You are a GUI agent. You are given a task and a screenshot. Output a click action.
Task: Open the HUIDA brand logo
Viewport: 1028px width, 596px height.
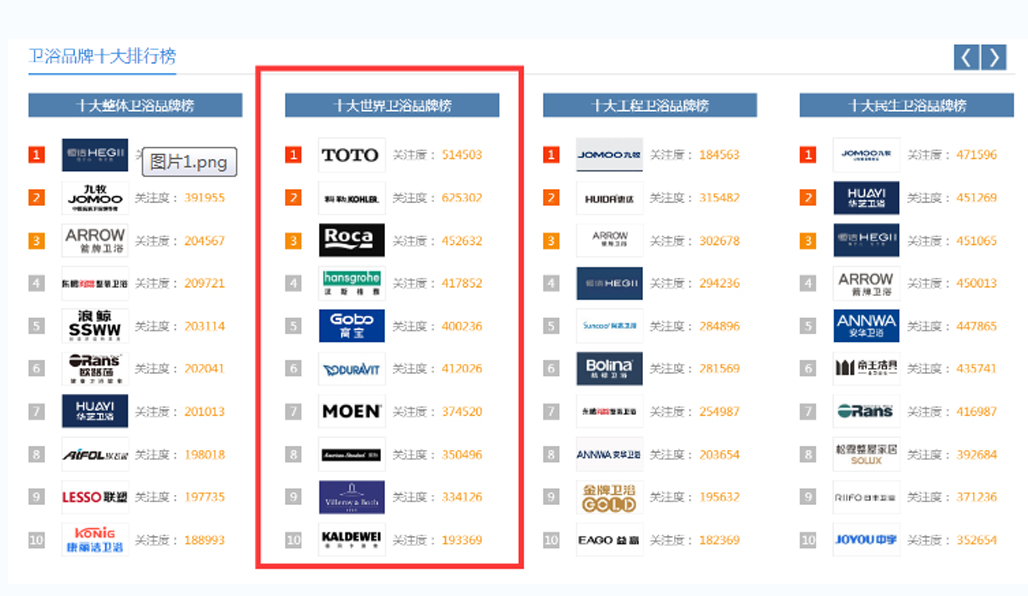click(609, 198)
